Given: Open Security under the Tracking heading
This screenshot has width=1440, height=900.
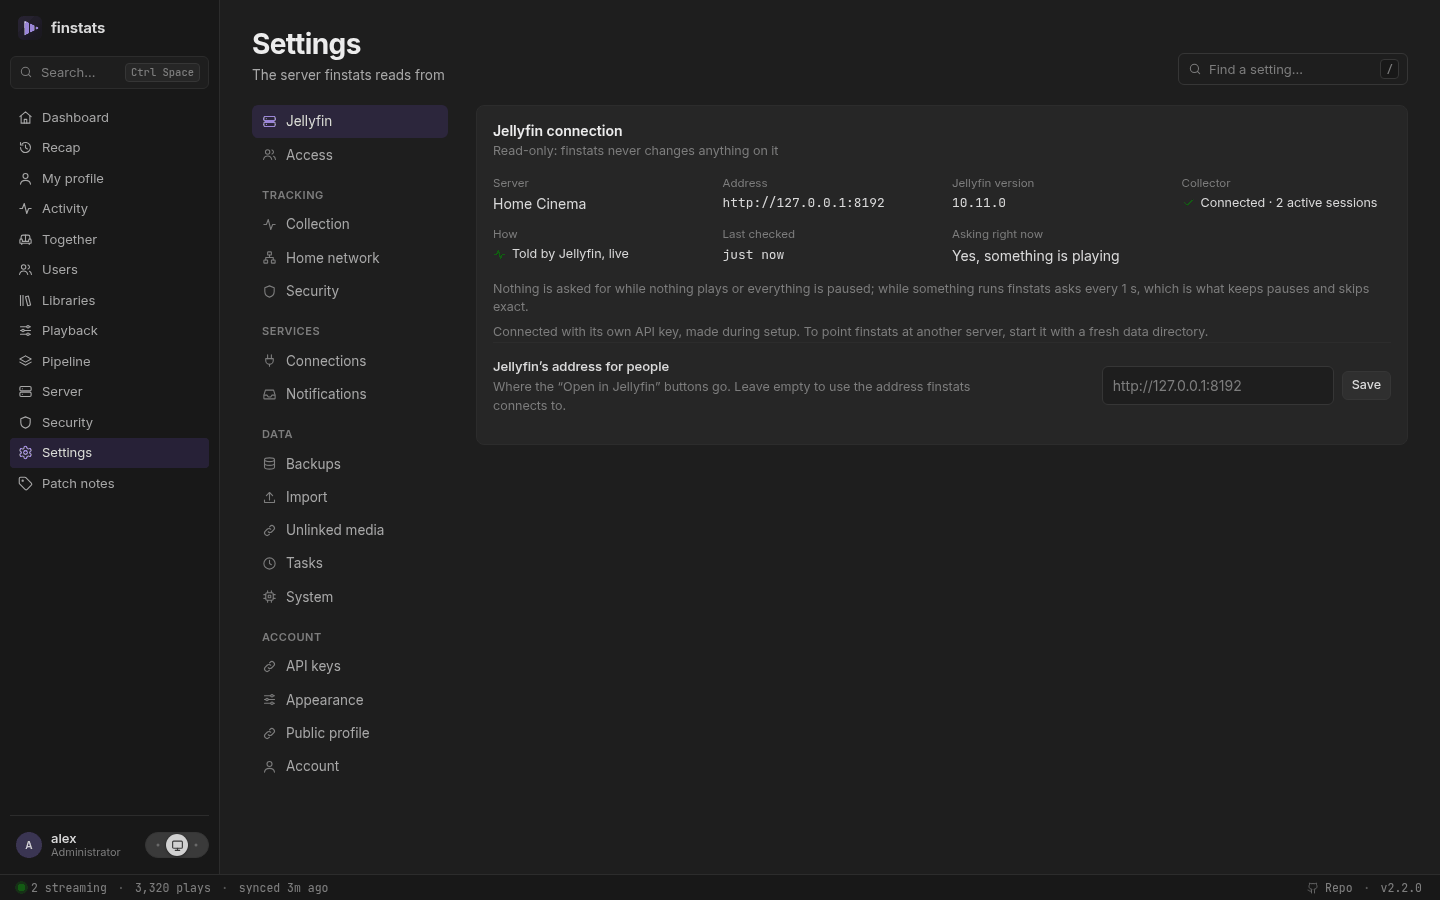Looking at the screenshot, I should [x=349, y=291].
